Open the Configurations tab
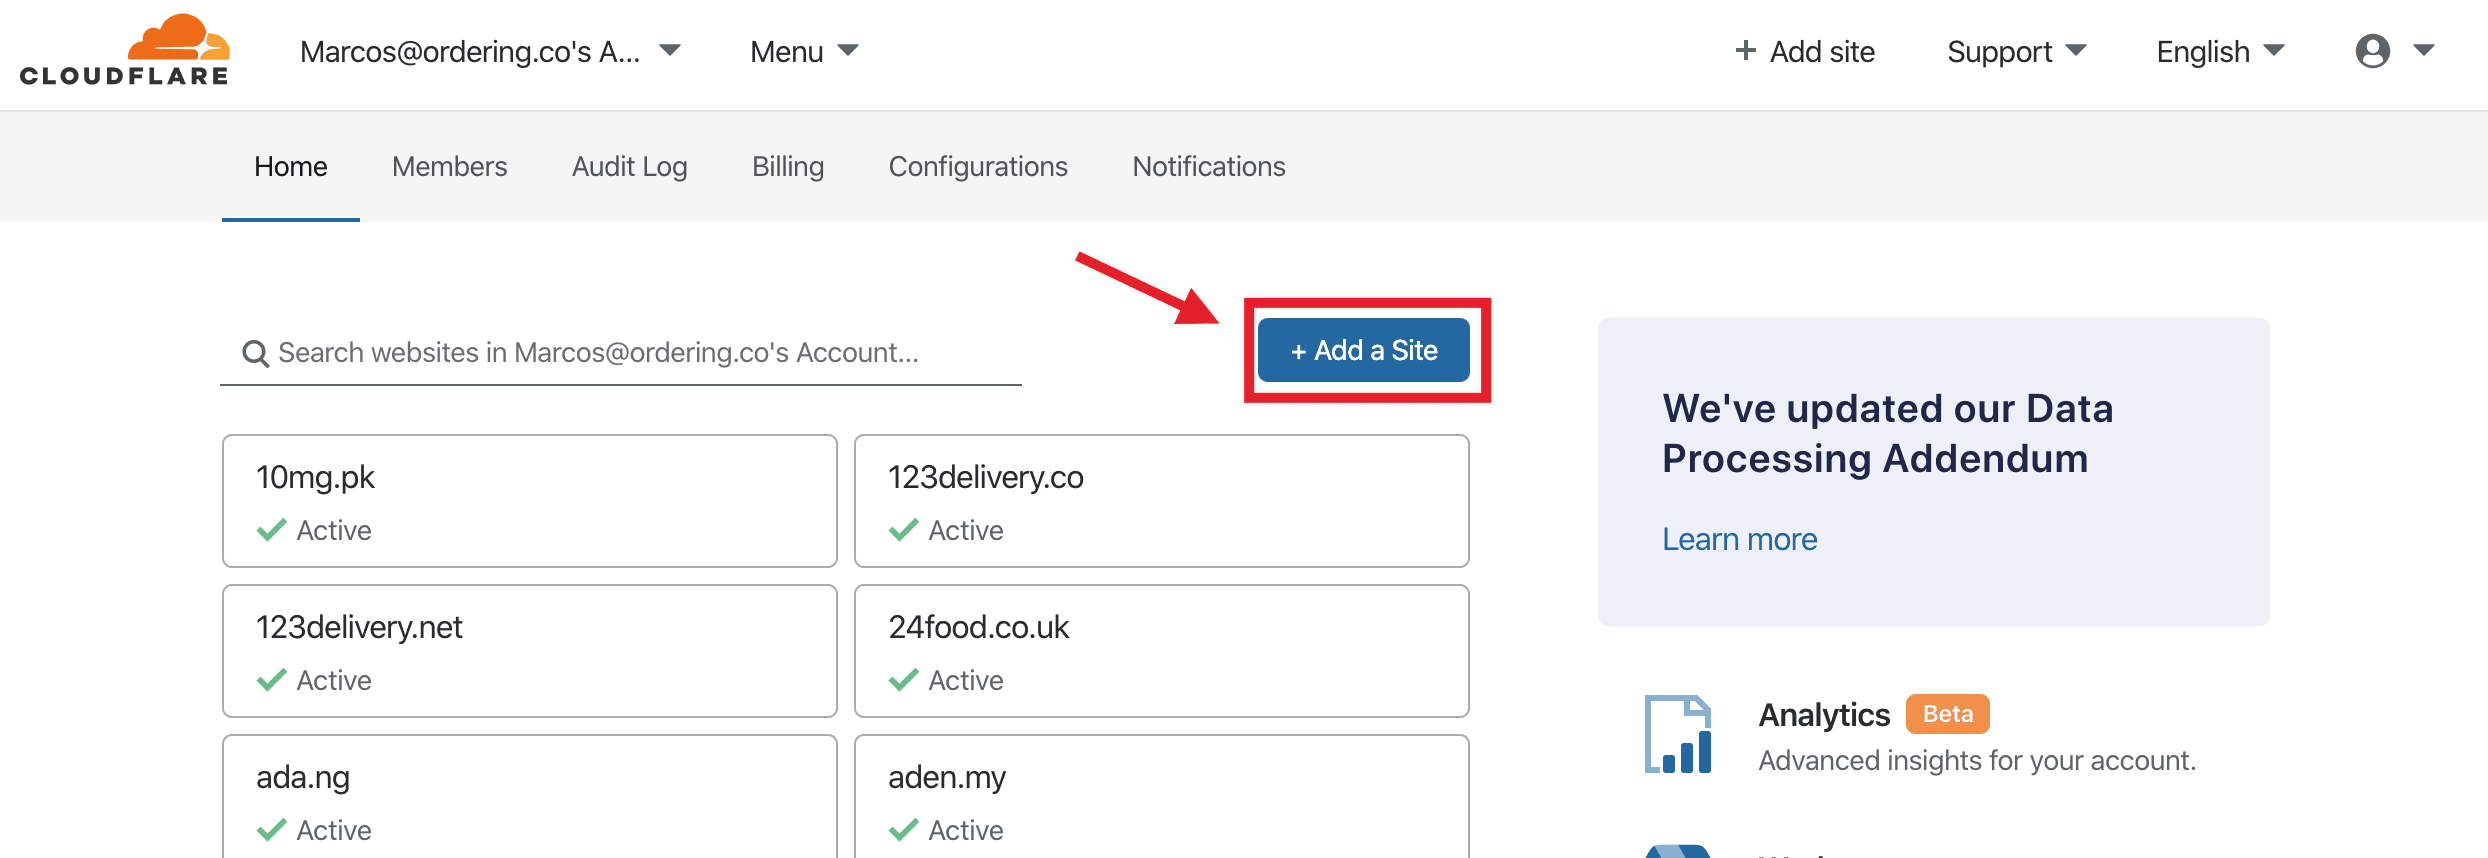The image size is (2488, 858). [978, 166]
